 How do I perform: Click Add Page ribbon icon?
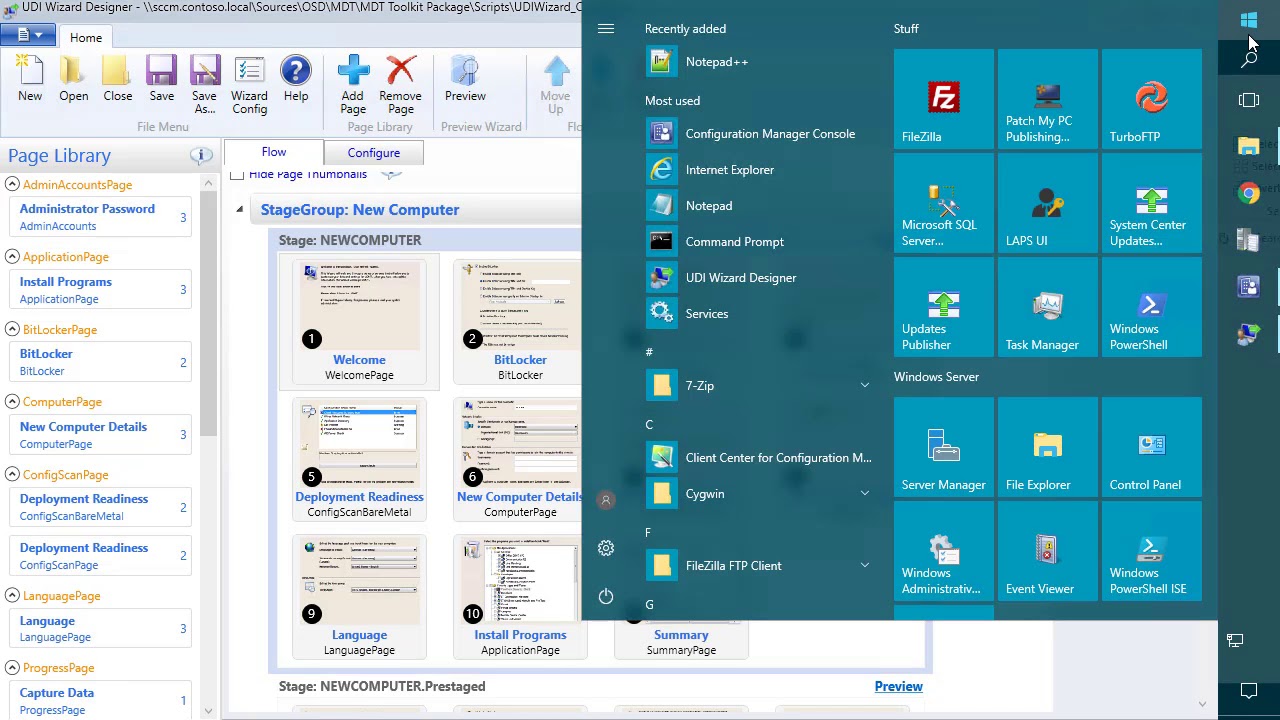coord(352,85)
